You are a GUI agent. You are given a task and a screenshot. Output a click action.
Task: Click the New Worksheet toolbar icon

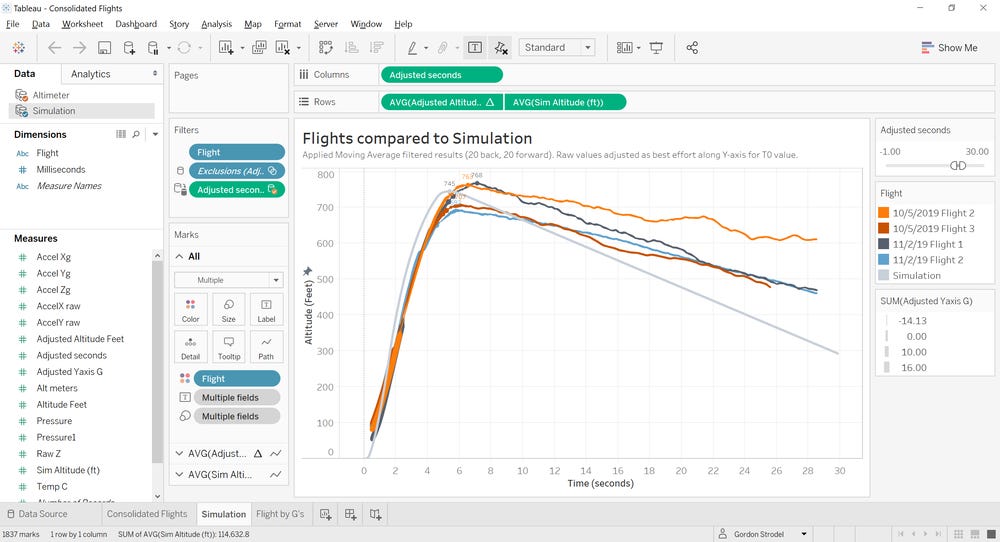click(x=226, y=48)
